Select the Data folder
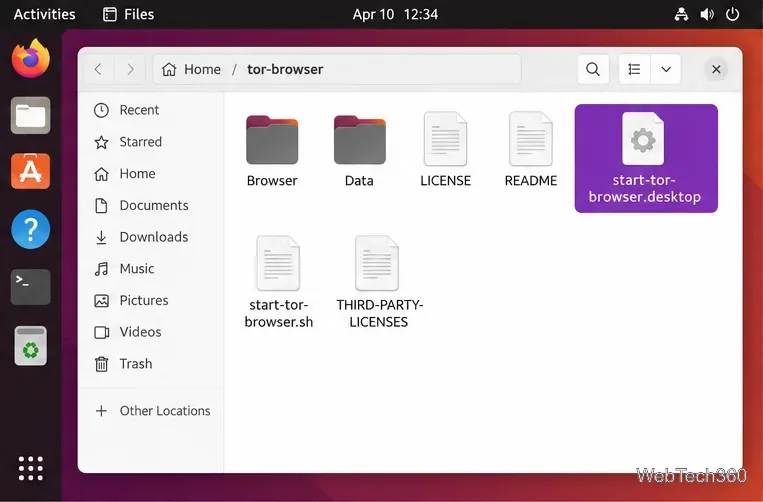The width and height of the screenshot is (763, 502). point(359,151)
